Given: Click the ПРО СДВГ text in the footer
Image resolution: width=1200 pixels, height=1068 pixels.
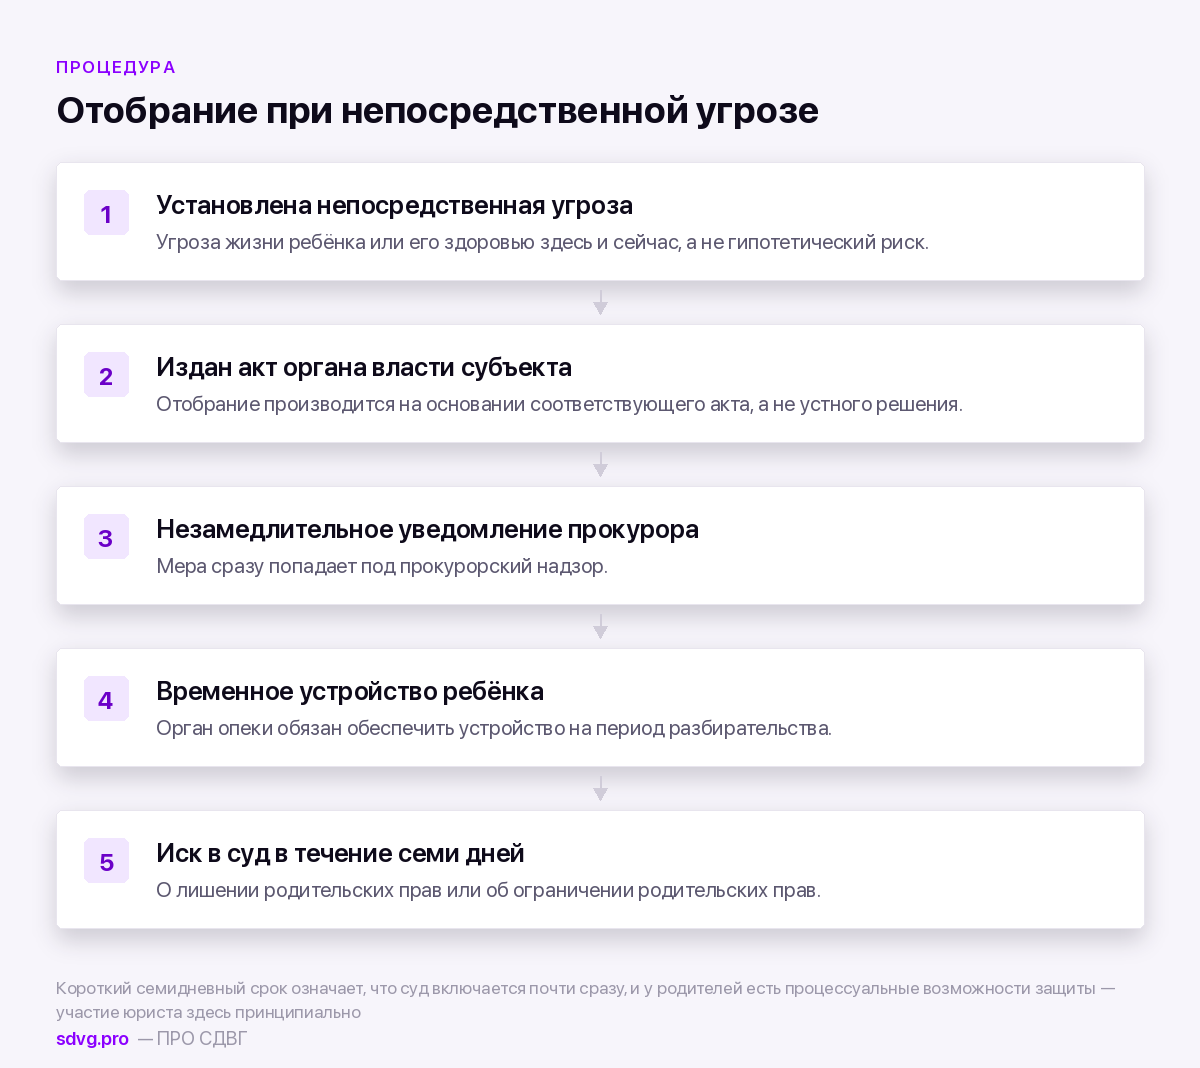Looking at the screenshot, I should tap(202, 1039).
